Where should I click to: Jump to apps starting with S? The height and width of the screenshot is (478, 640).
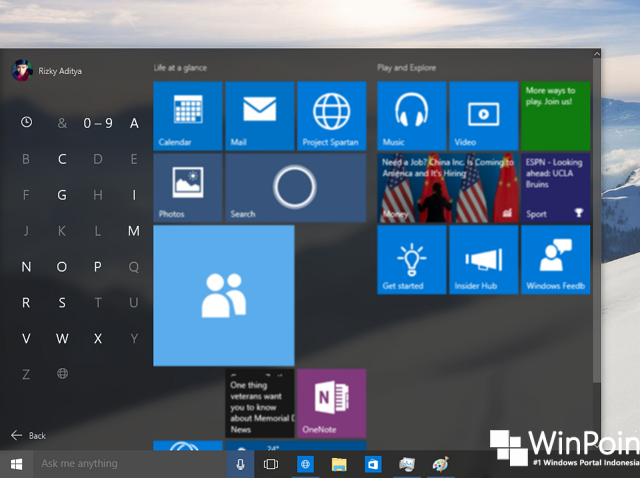[62, 302]
